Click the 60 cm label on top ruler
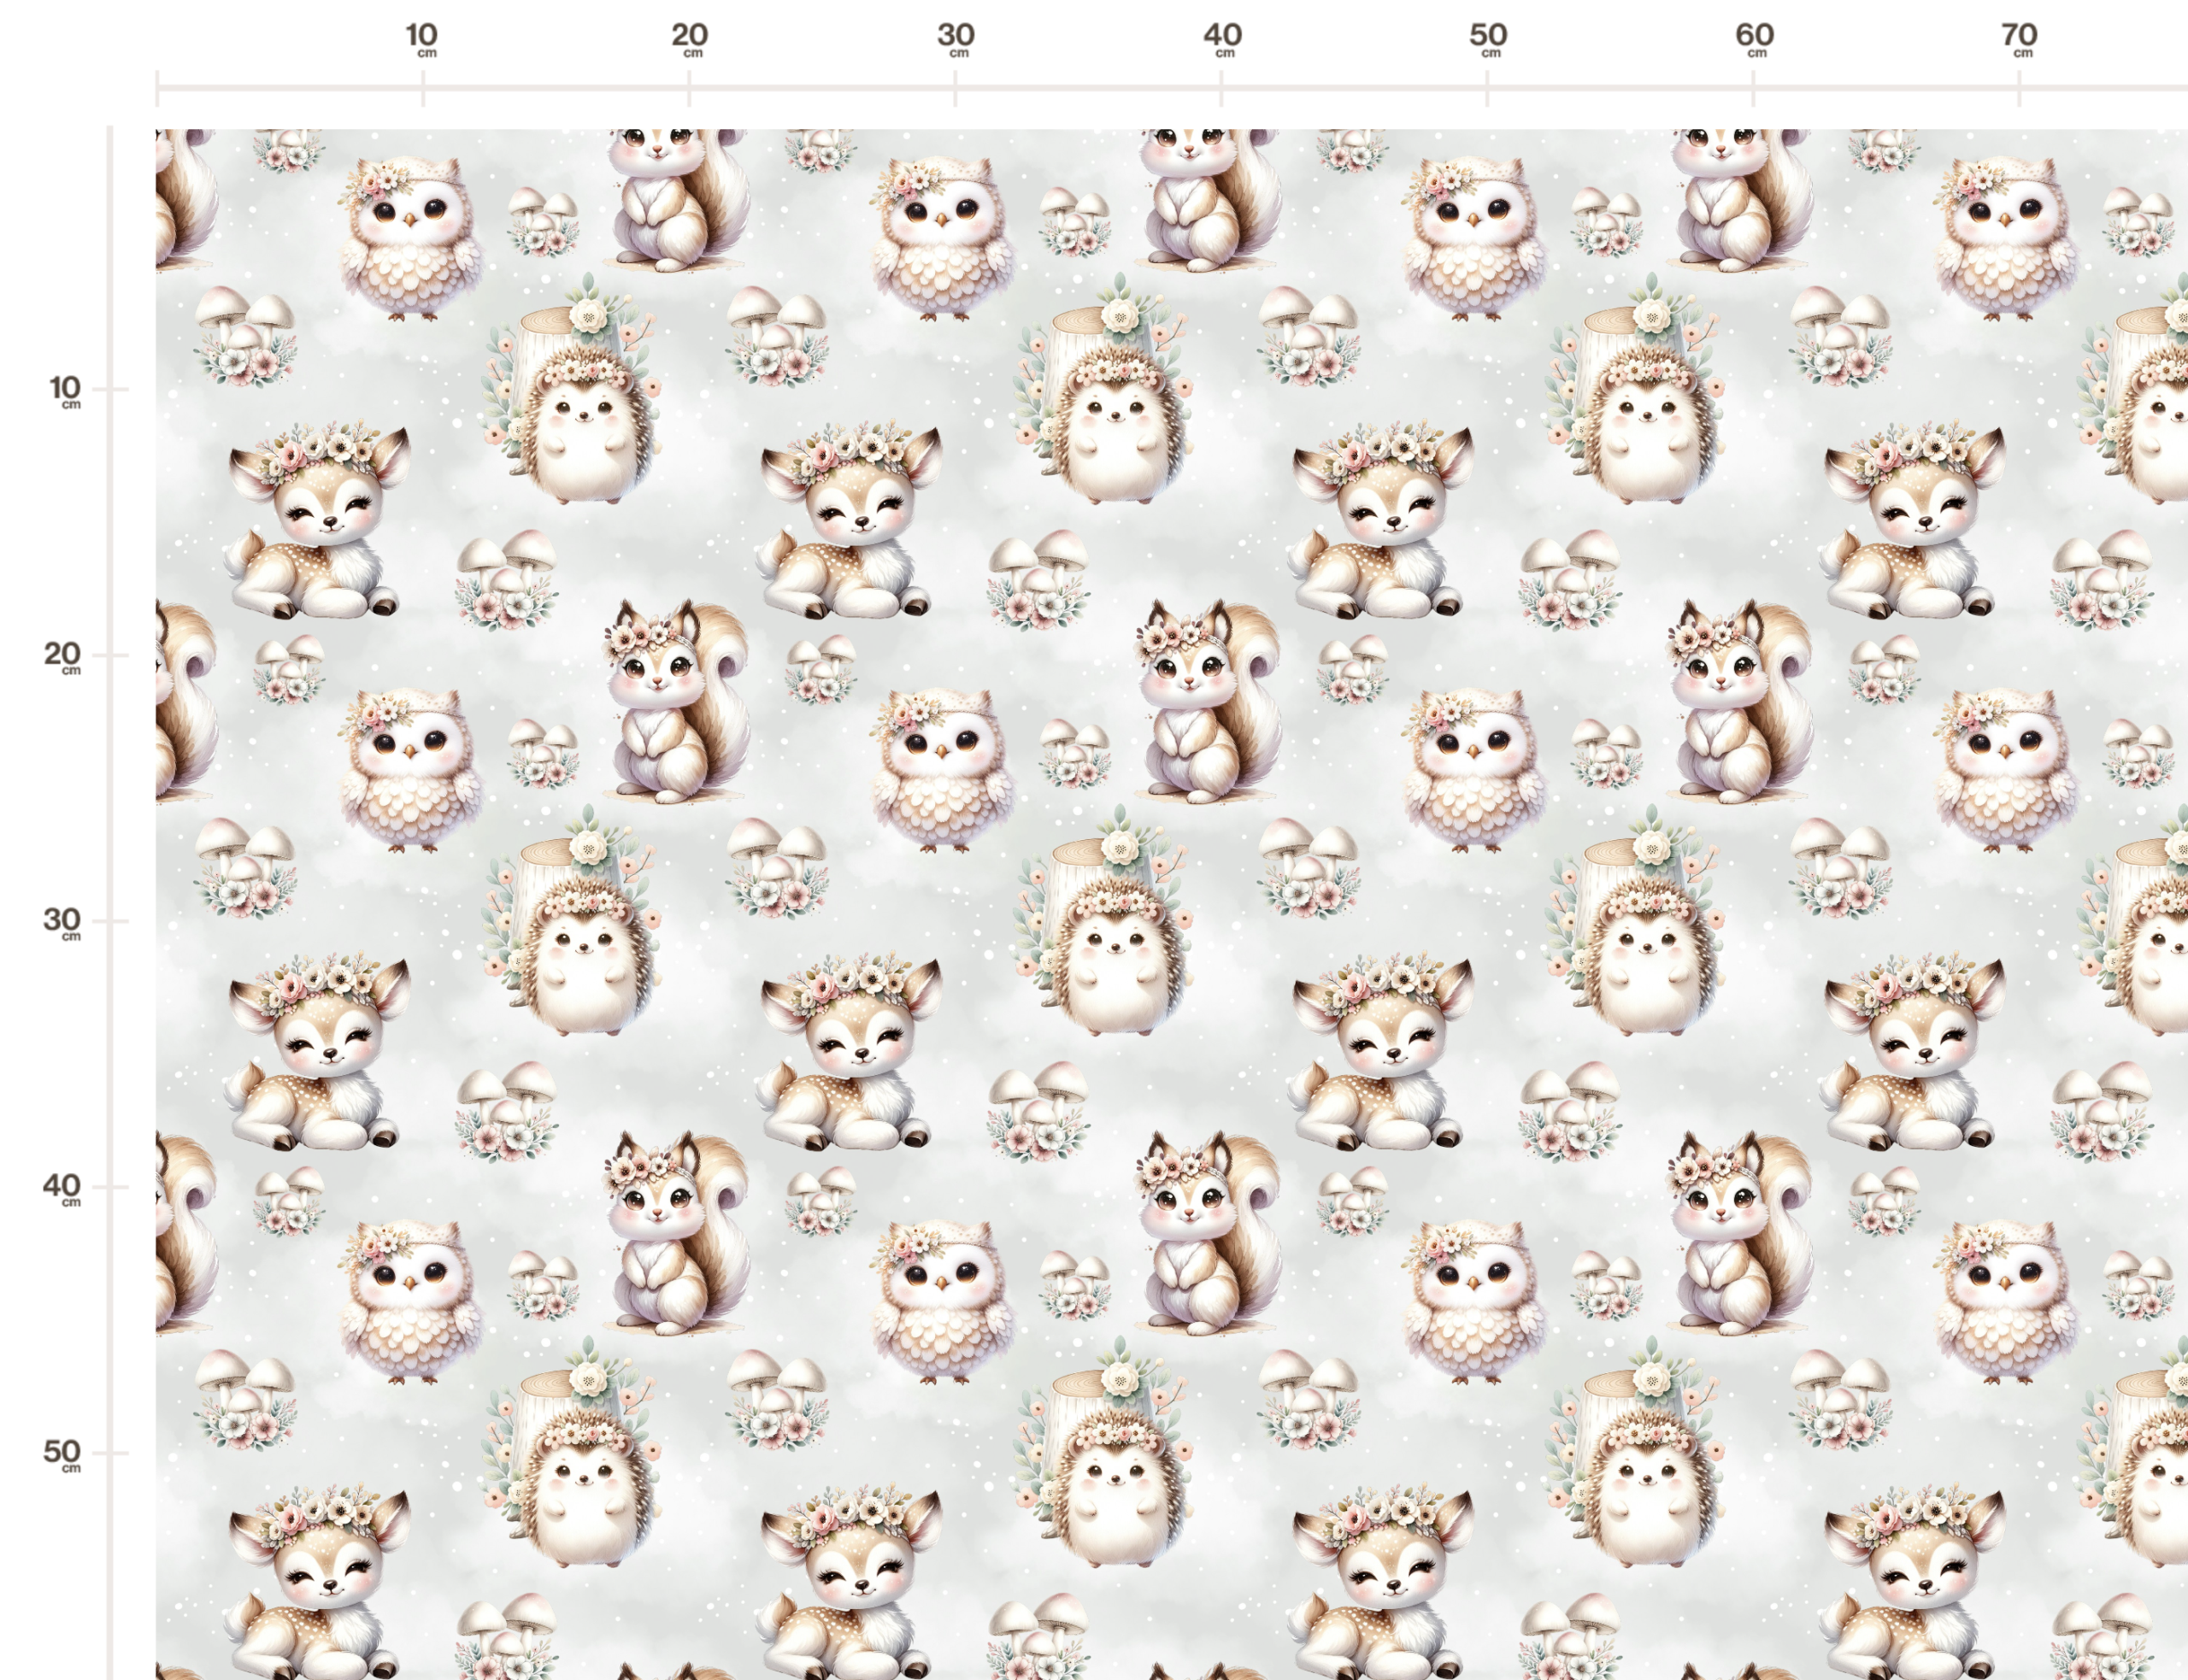The image size is (2188, 1680). [x=1754, y=39]
